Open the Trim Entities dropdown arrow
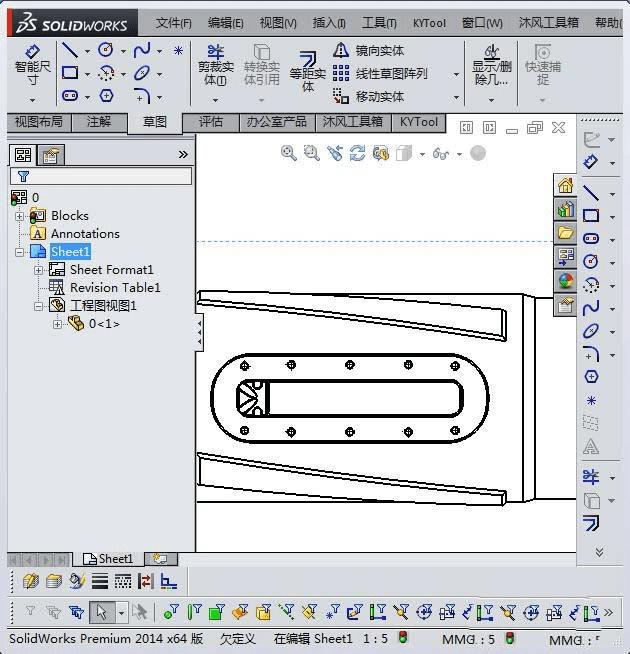This screenshot has height=654, width=630. (x=216, y=100)
